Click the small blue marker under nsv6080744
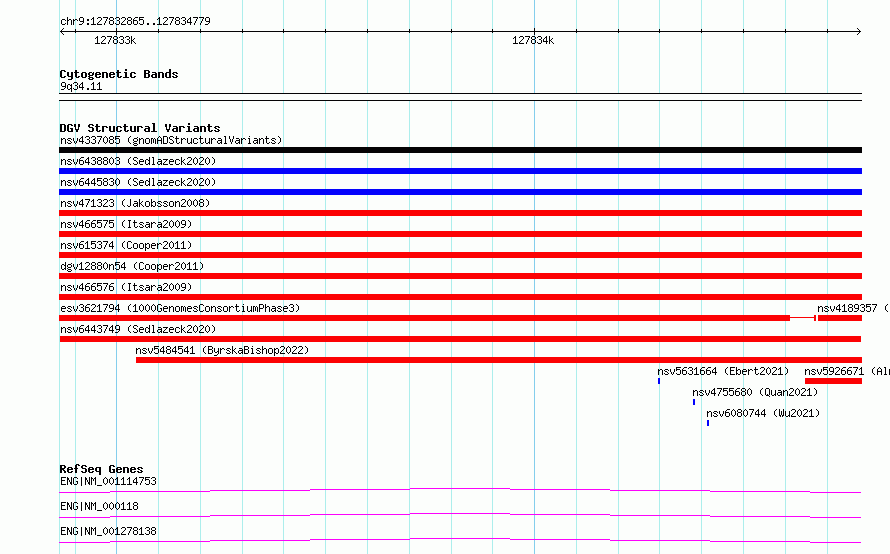Viewport: 890px width, 554px height. point(708,423)
